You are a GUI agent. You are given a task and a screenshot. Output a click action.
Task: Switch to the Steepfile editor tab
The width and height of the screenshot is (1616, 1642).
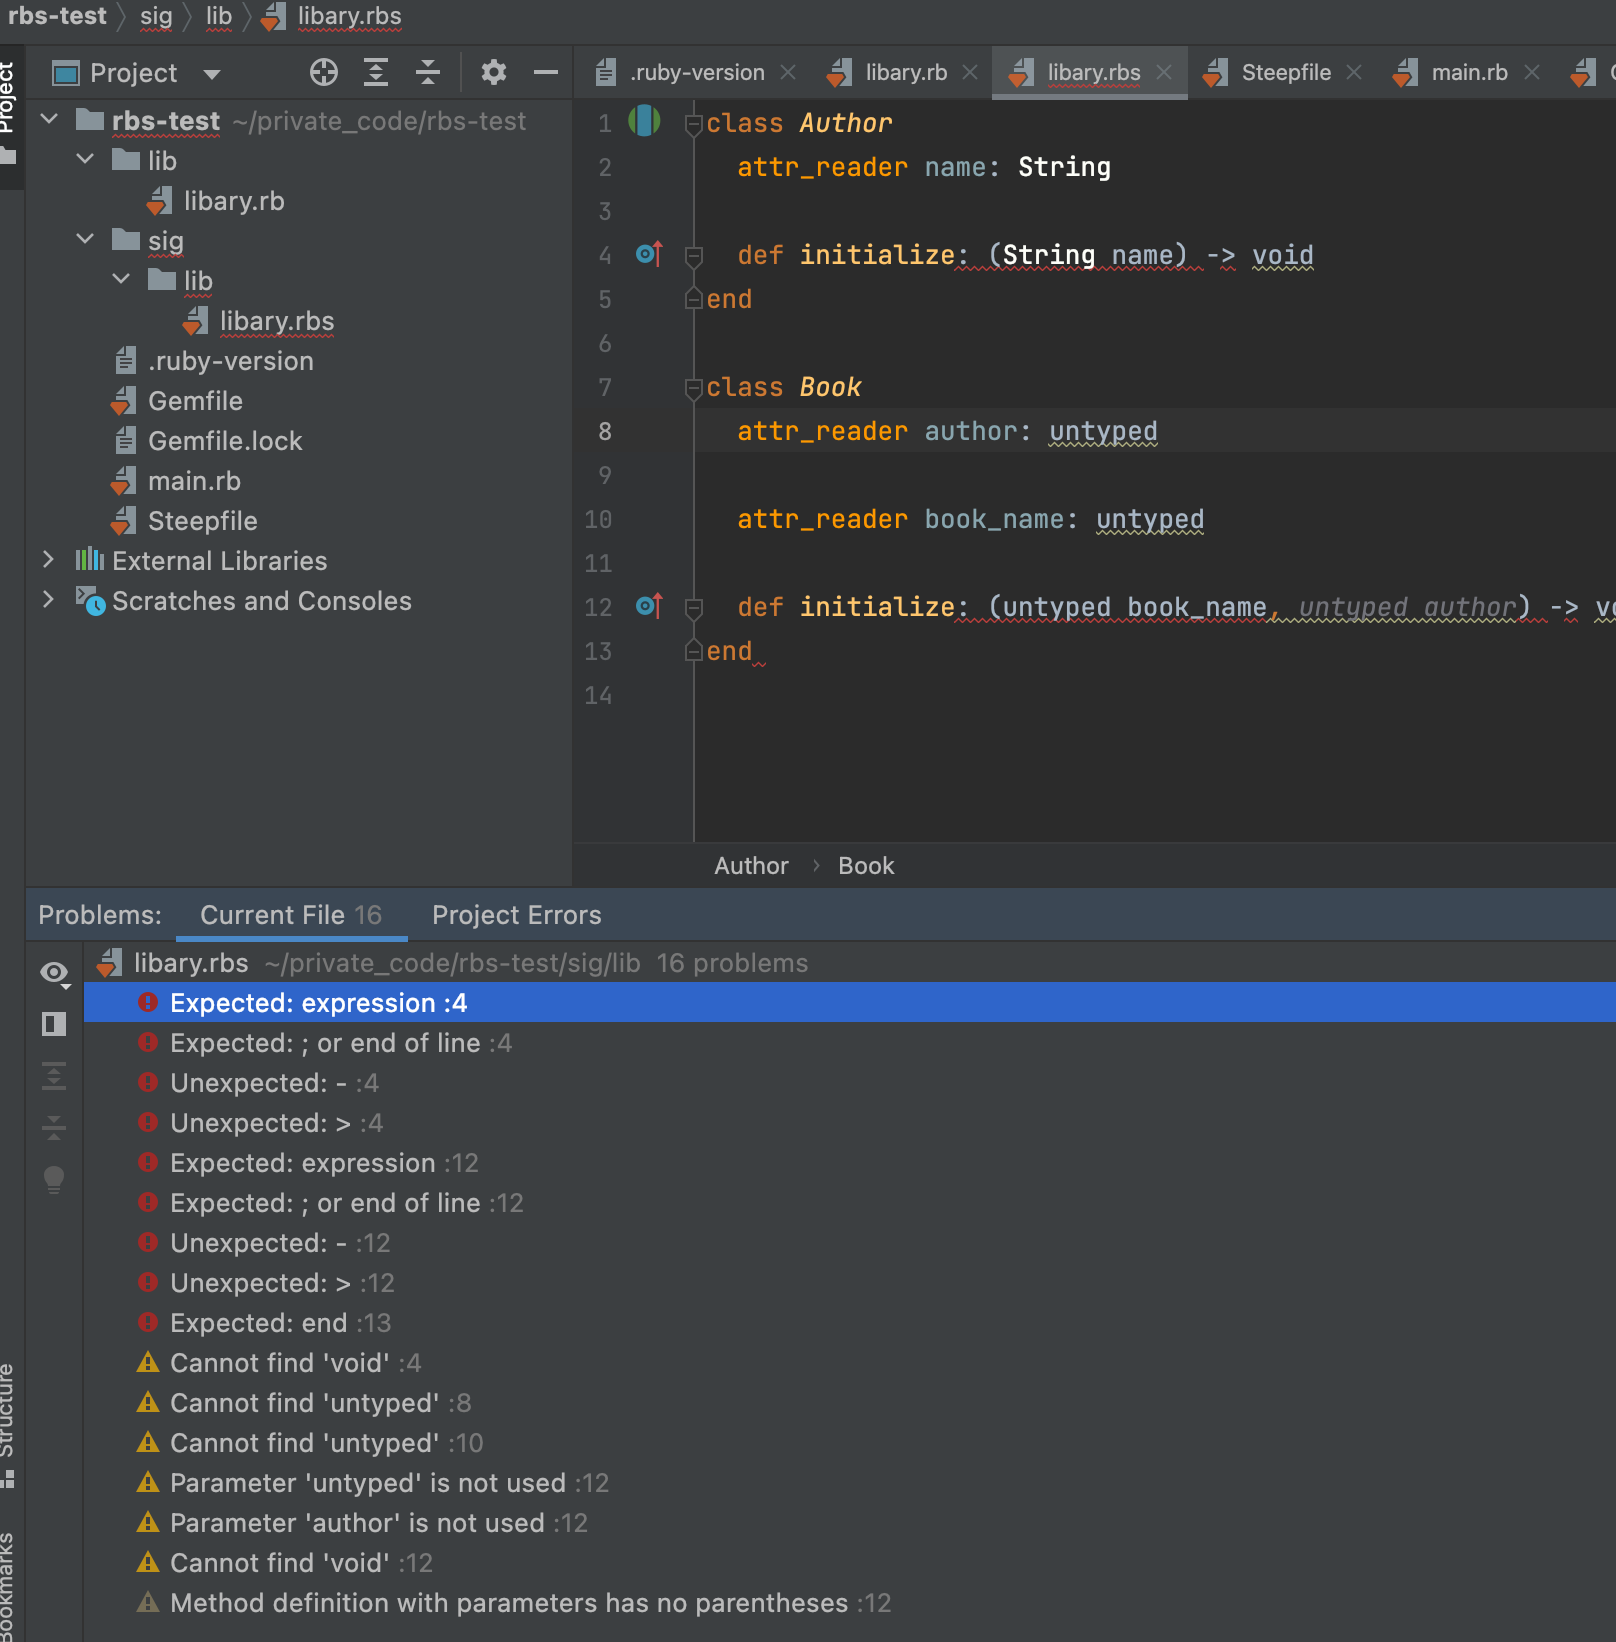tap(1284, 73)
